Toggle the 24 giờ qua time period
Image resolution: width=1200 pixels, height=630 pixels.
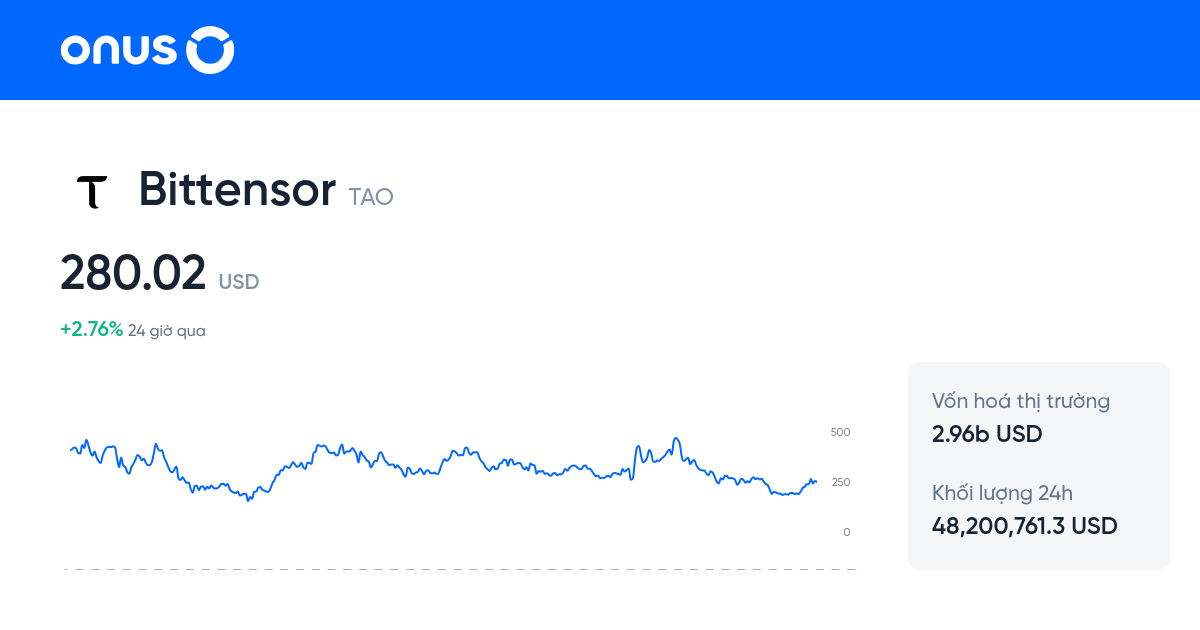pyautogui.click(x=164, y=330)
